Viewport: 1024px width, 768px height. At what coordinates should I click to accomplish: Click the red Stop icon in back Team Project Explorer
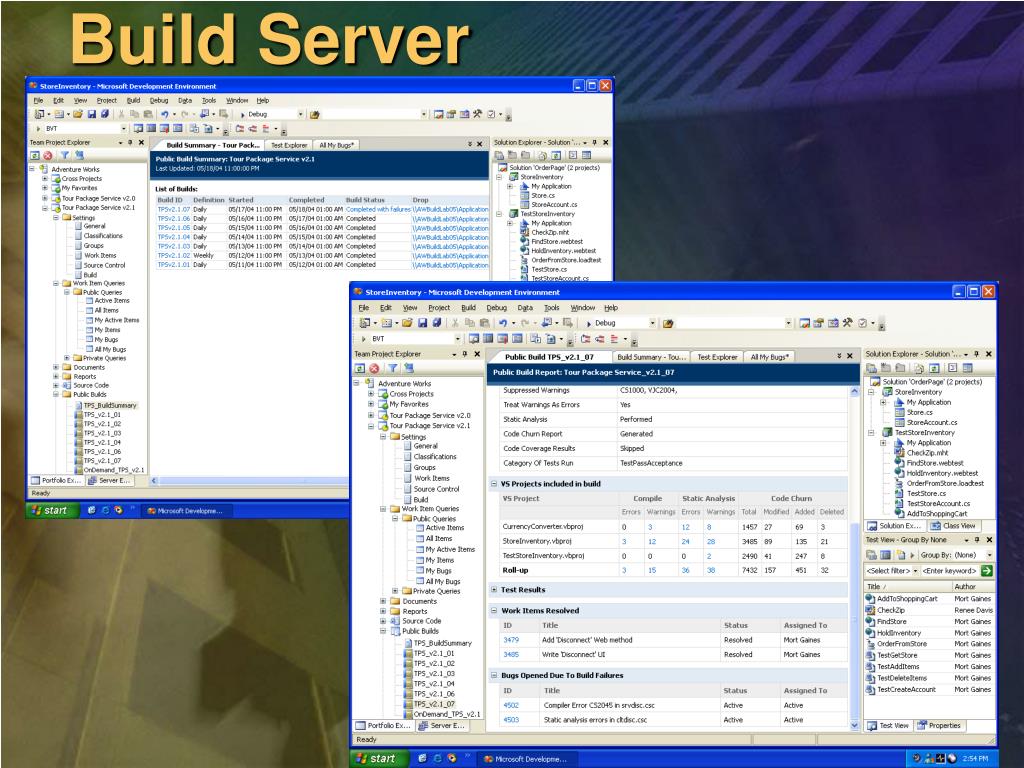[48, 155]
